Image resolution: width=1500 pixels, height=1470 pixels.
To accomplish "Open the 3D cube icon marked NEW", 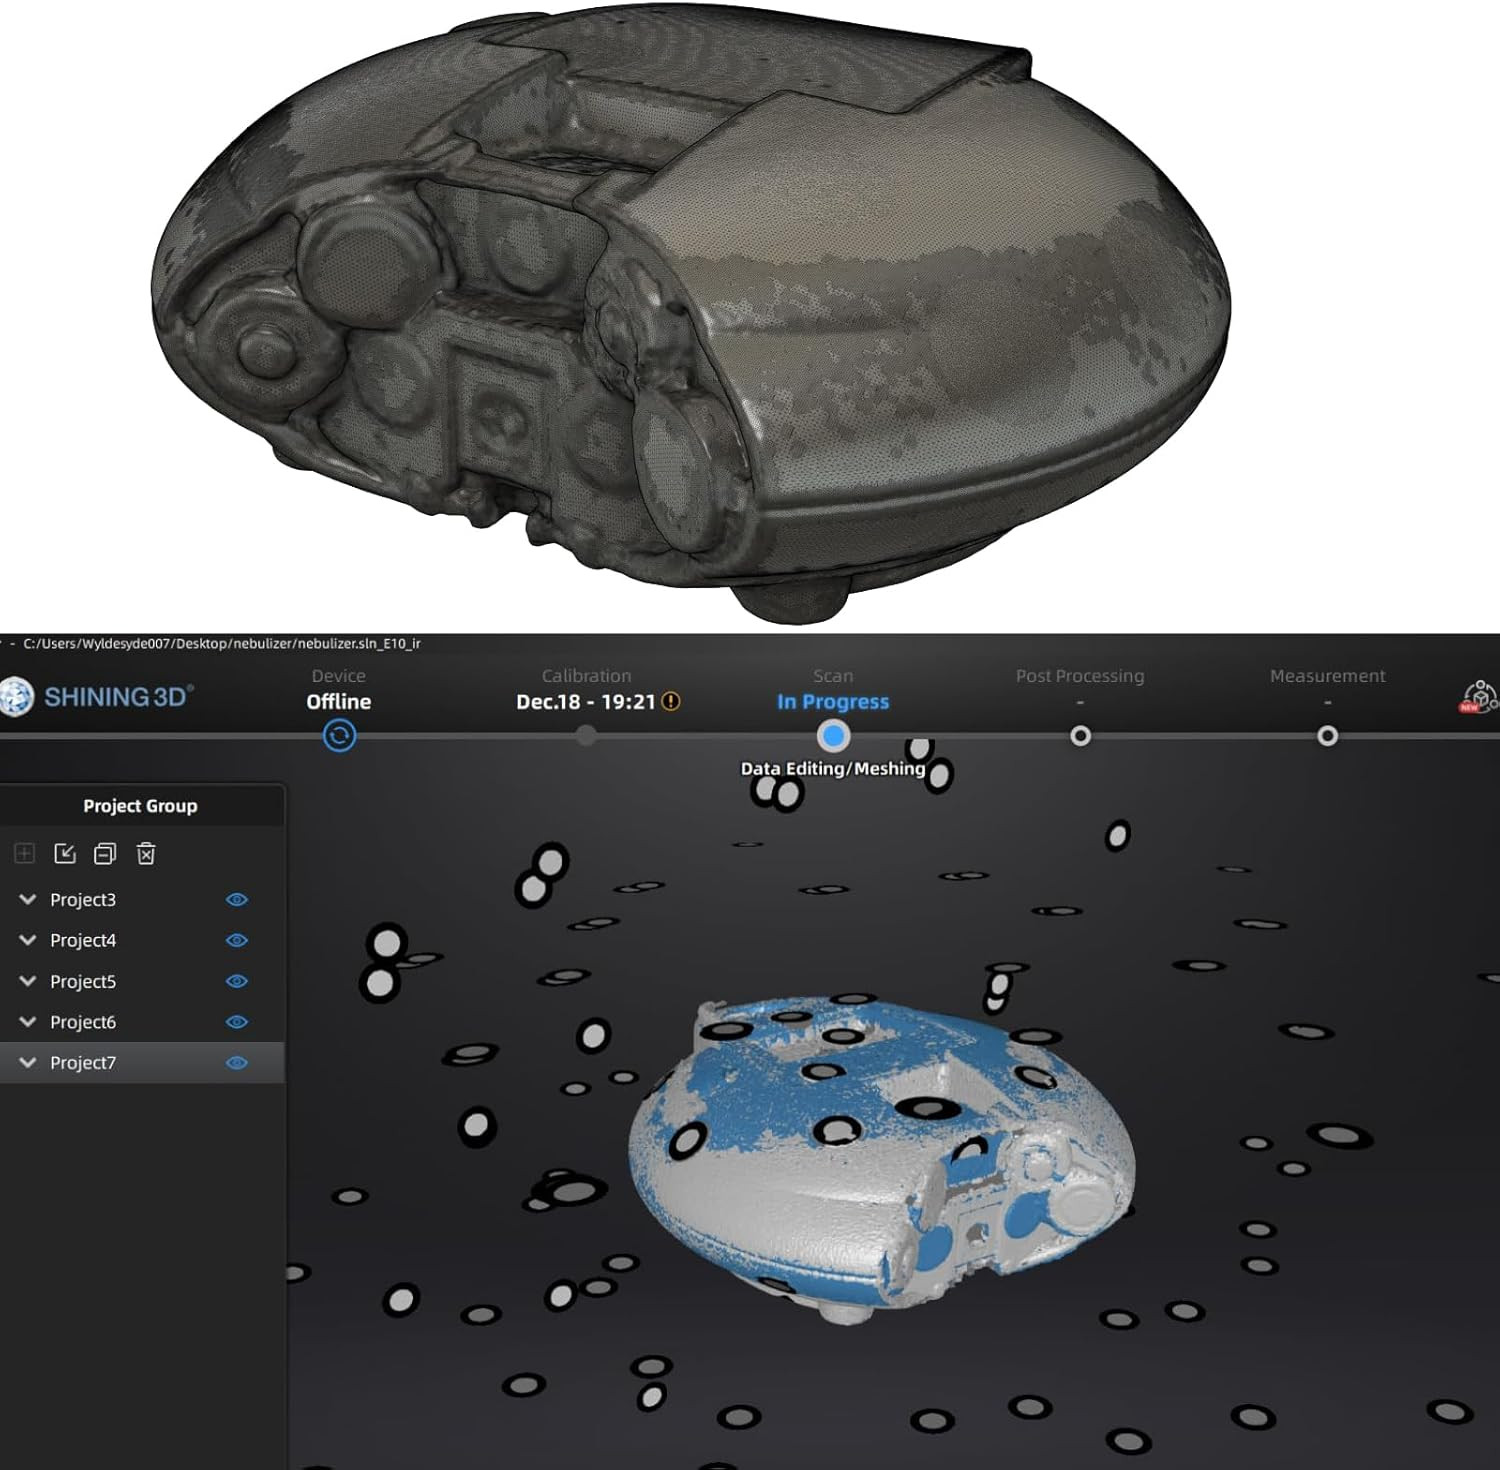I will (x=1479, y=697).
